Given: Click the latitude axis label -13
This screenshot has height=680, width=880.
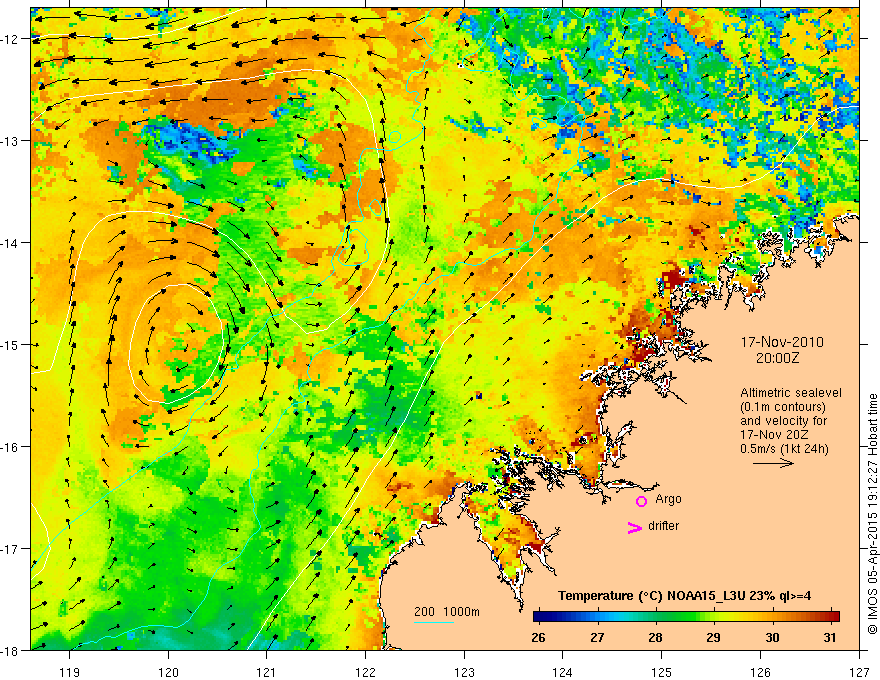Looking at the screenshot, I should pyautogui.click(x=11, y=140).
